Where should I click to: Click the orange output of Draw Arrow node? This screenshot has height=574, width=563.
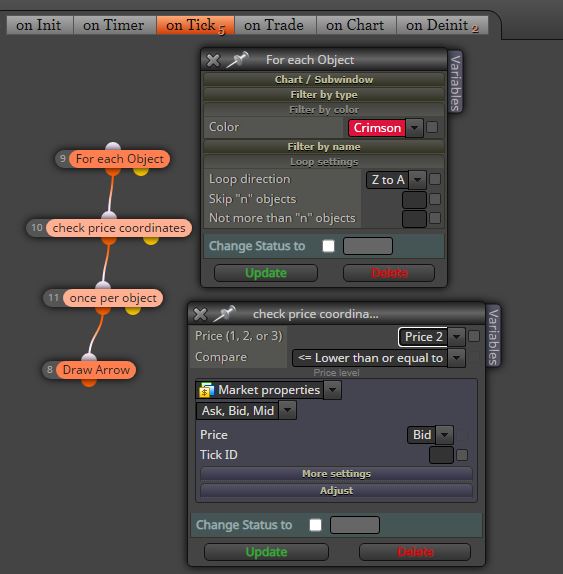(89, 382)
